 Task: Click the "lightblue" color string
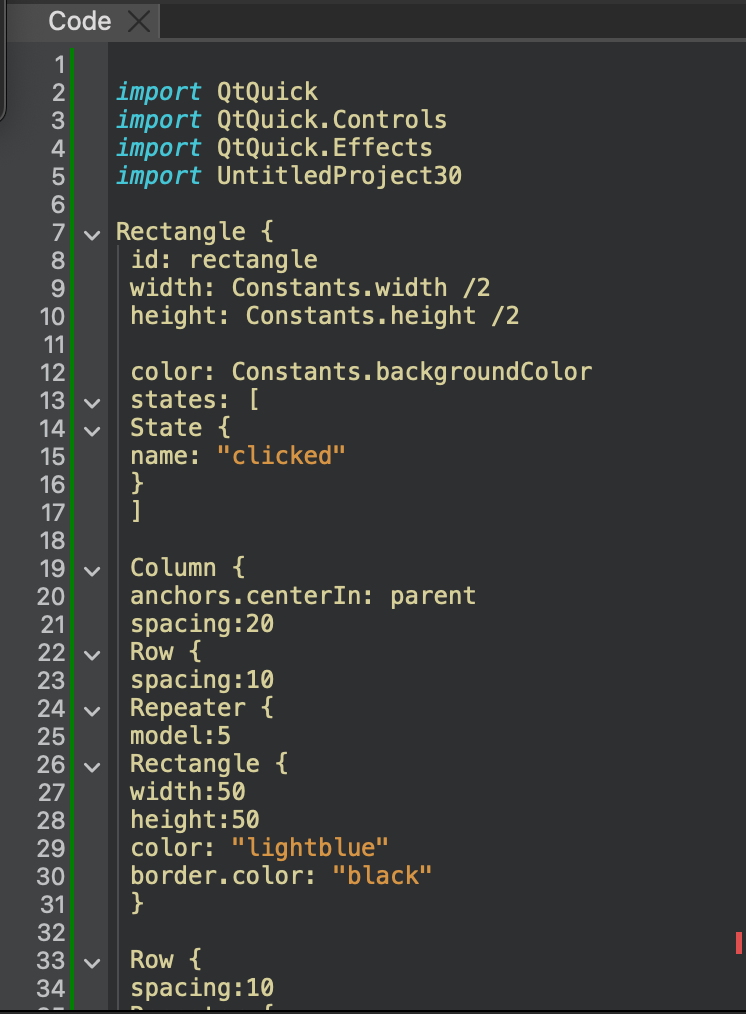click(309, 848)
